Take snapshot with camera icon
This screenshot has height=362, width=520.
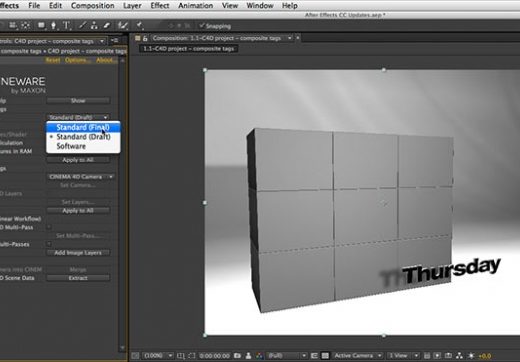click(237, 356)
